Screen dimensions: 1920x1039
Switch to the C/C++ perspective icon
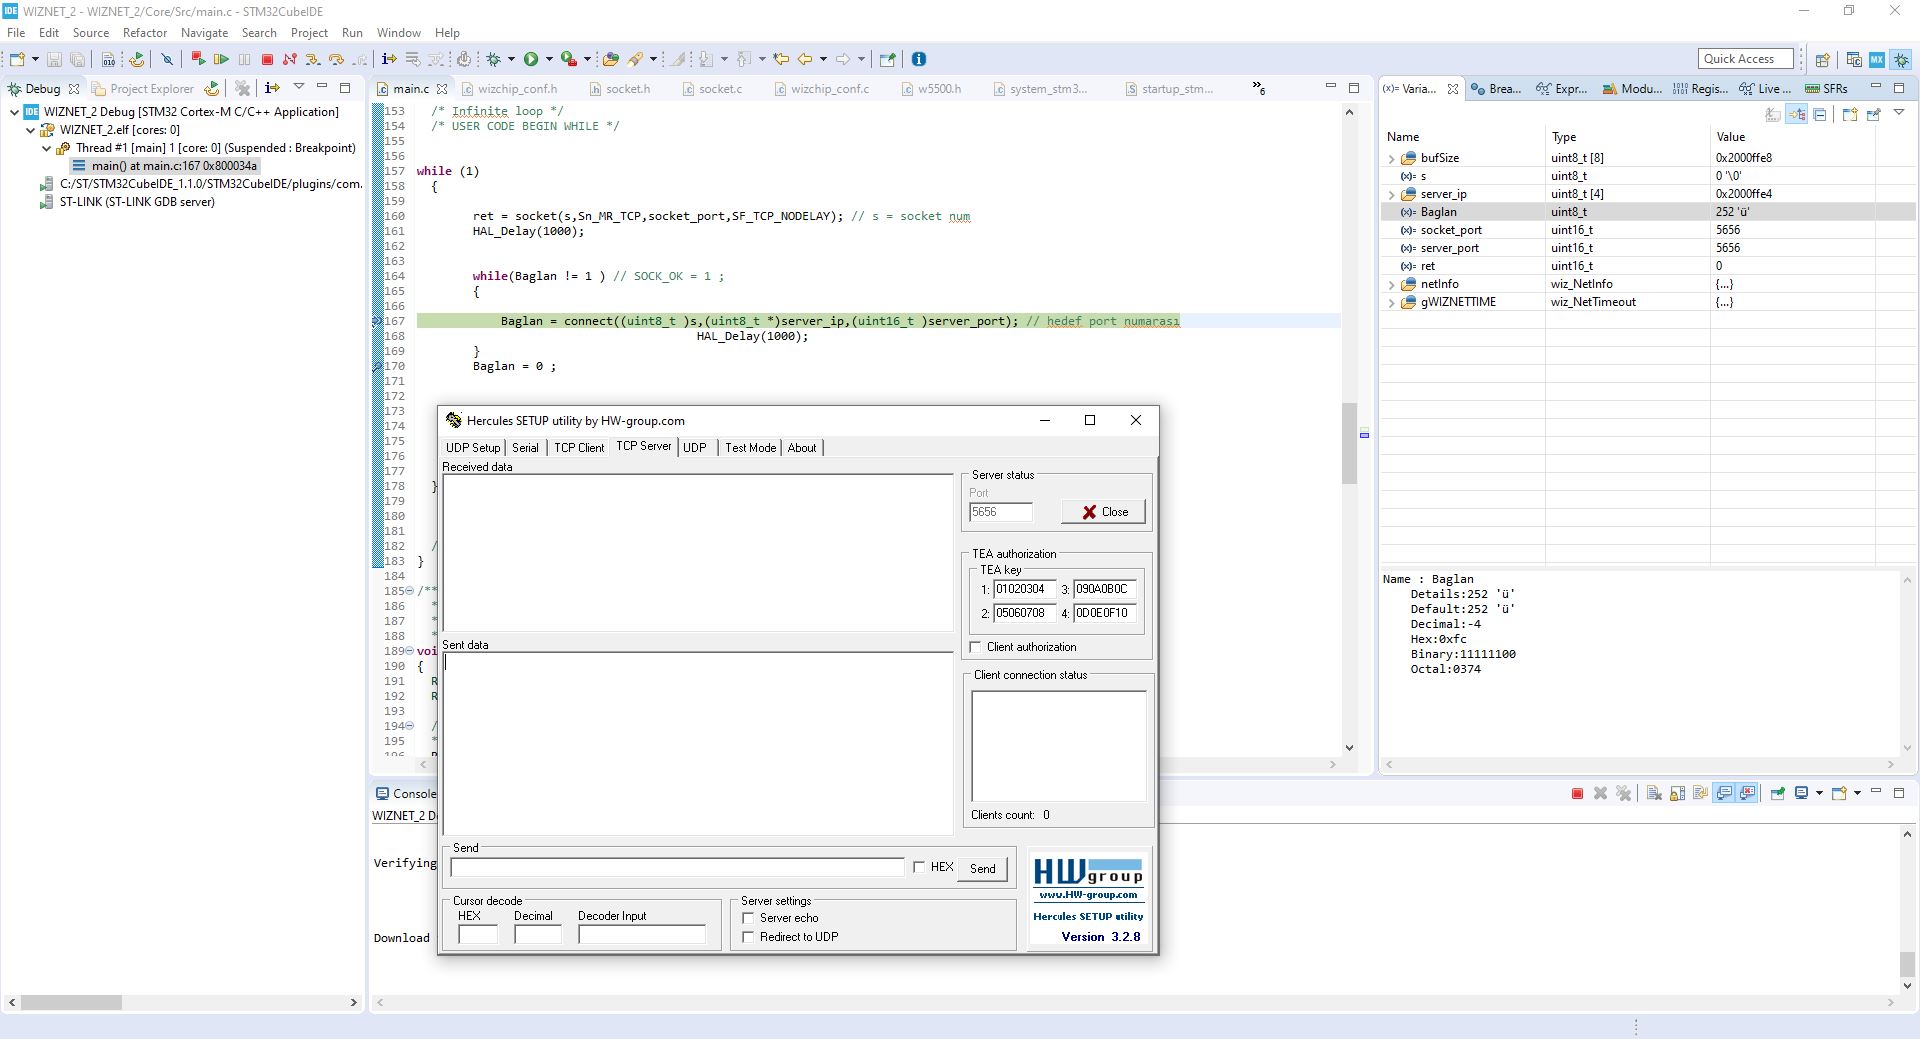1854,59
